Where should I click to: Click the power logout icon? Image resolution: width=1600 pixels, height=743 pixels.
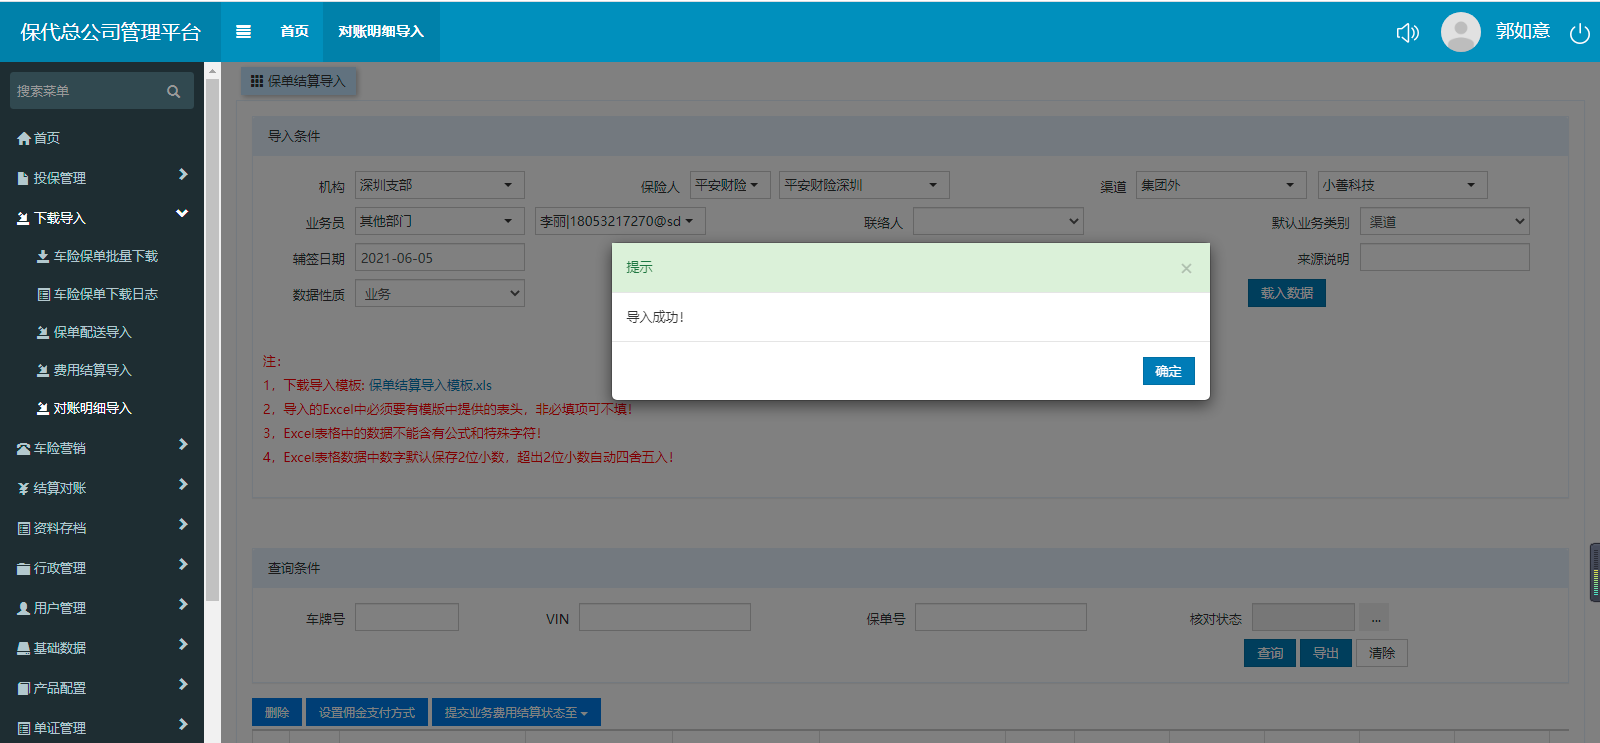[x=1580, y=33]
